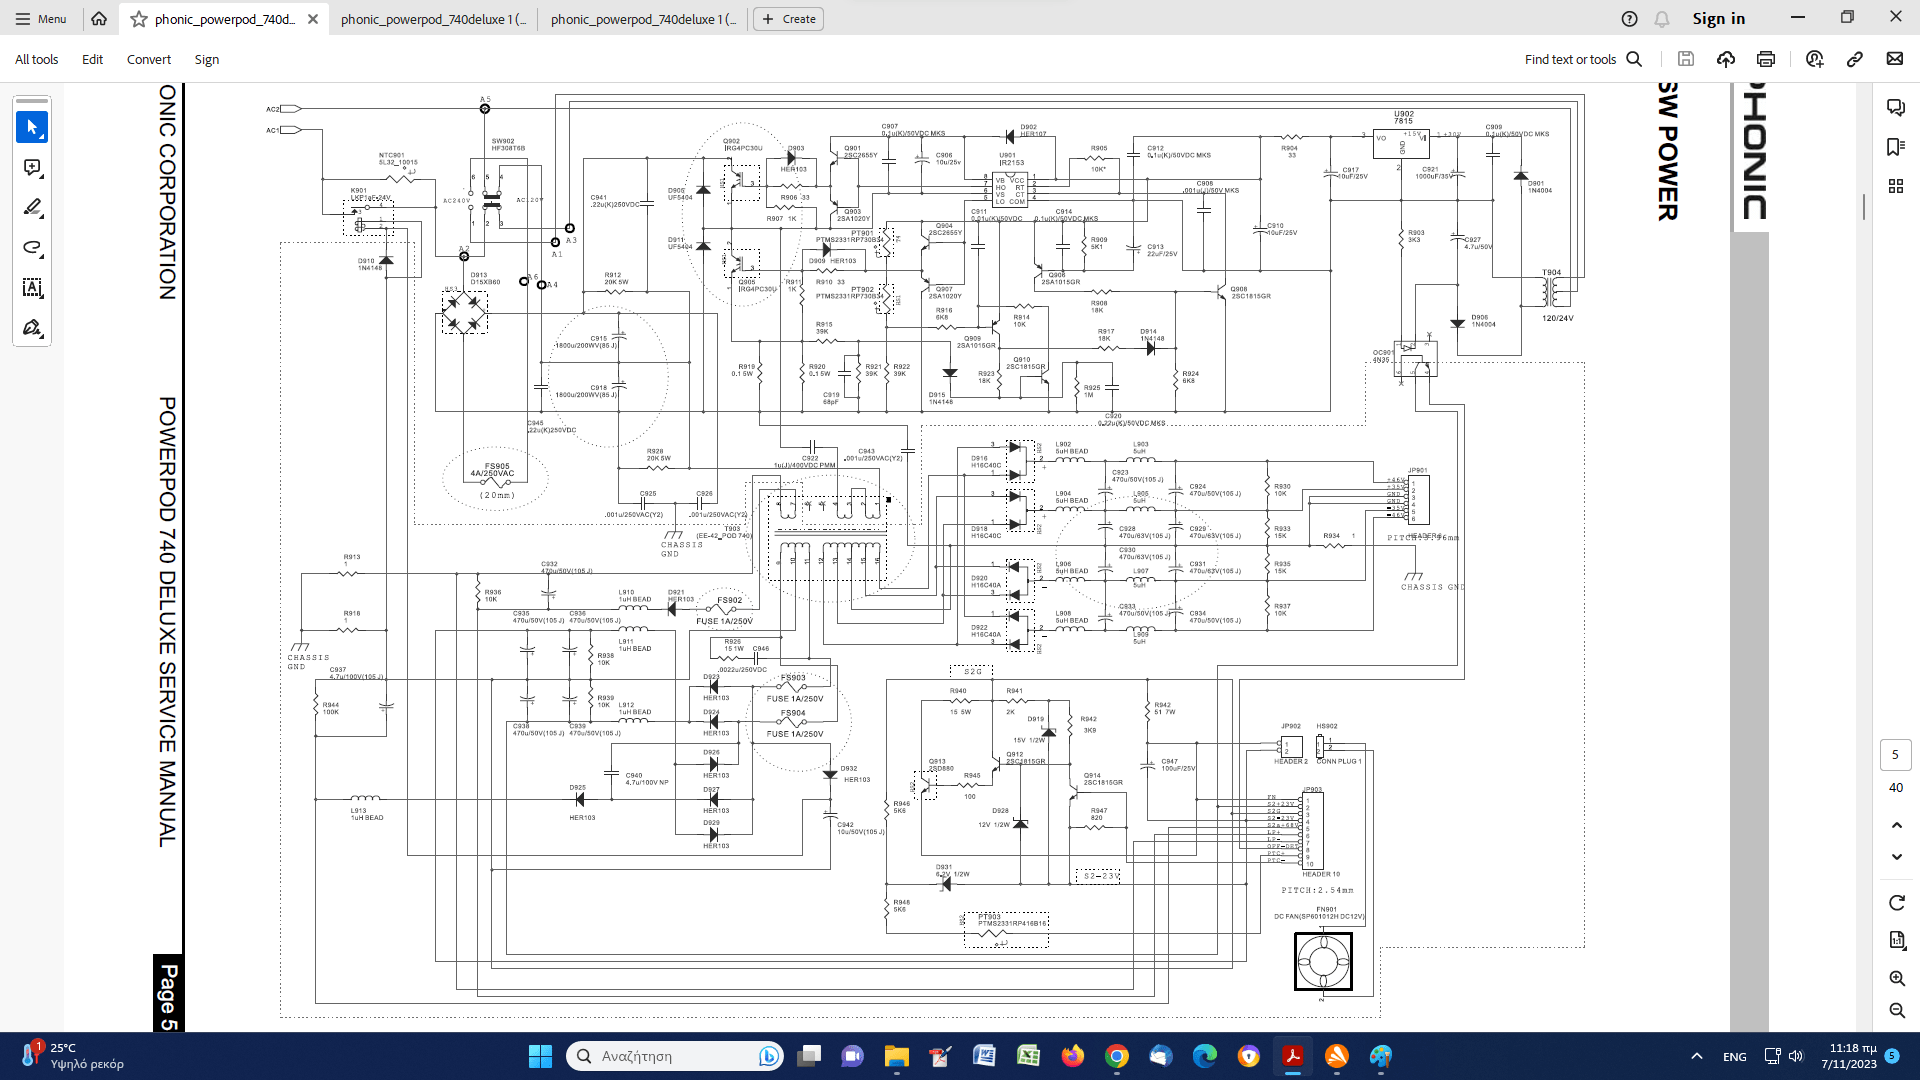Screen dimensions: 1920x1080
Task: Go to the Home view icon
Action: [x=99, y=19]
